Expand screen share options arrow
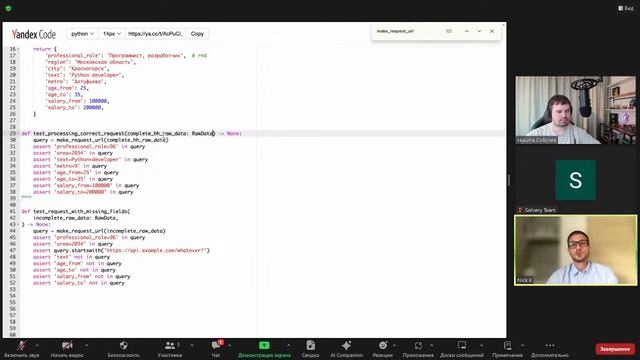This screenshot has height=360, width=640. point(288,345)
